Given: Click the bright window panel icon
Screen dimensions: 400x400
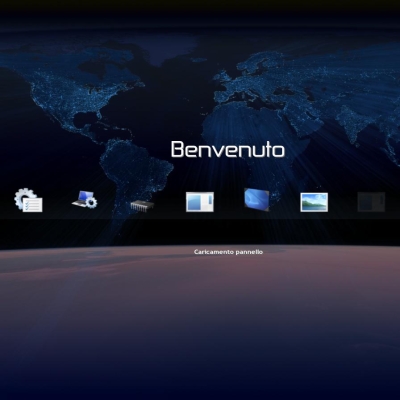Looking at the screenshot, I should pos(200,202).
